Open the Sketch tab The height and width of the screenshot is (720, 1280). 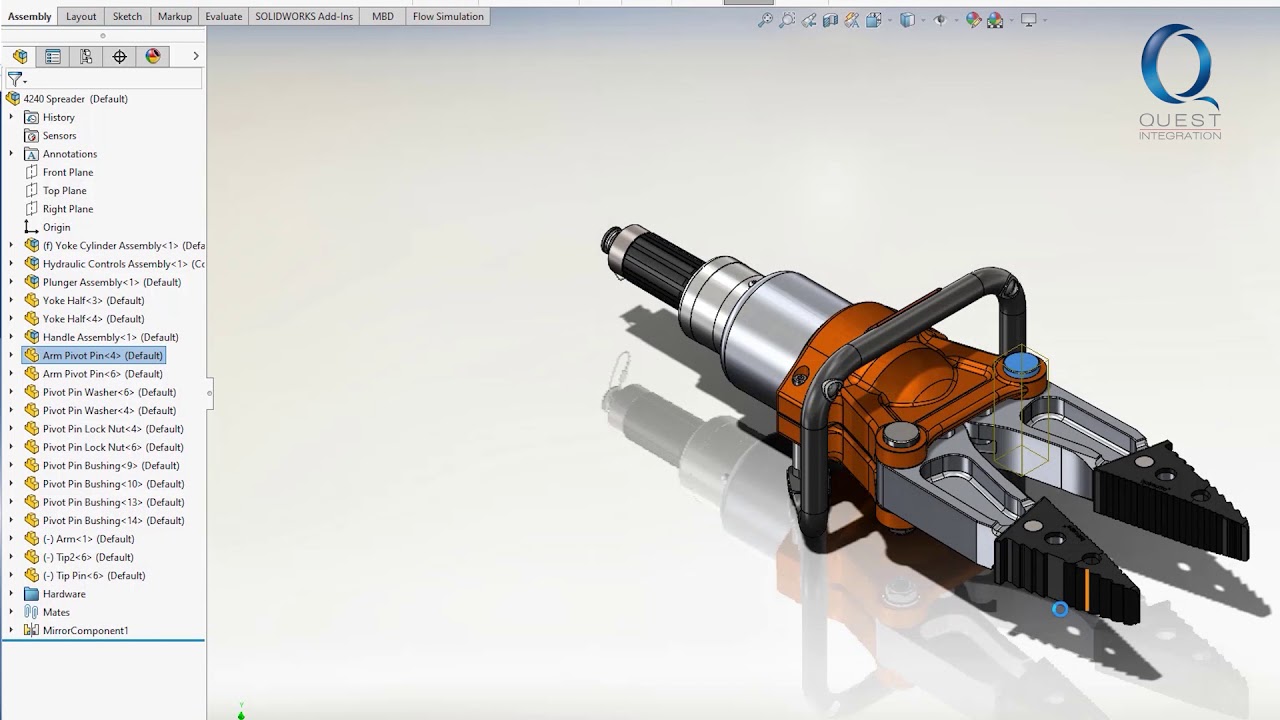coord(127,16)
